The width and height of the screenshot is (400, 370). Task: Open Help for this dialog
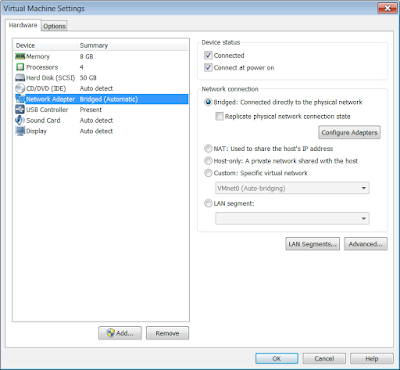pos(372,359)
